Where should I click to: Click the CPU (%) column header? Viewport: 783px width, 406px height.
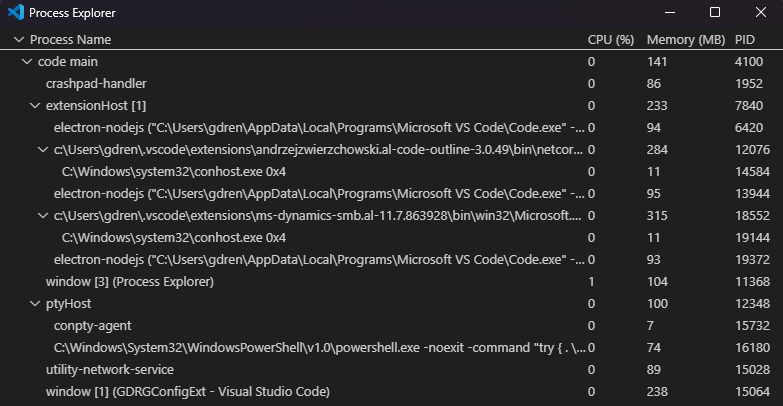click(611, 40)
